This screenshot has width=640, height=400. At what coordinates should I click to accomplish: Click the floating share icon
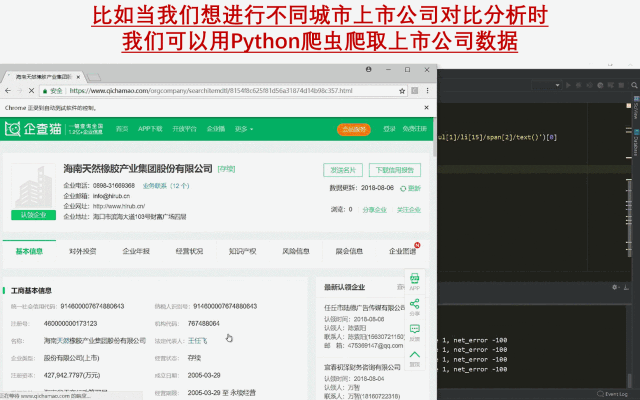[x=415, y=307]
